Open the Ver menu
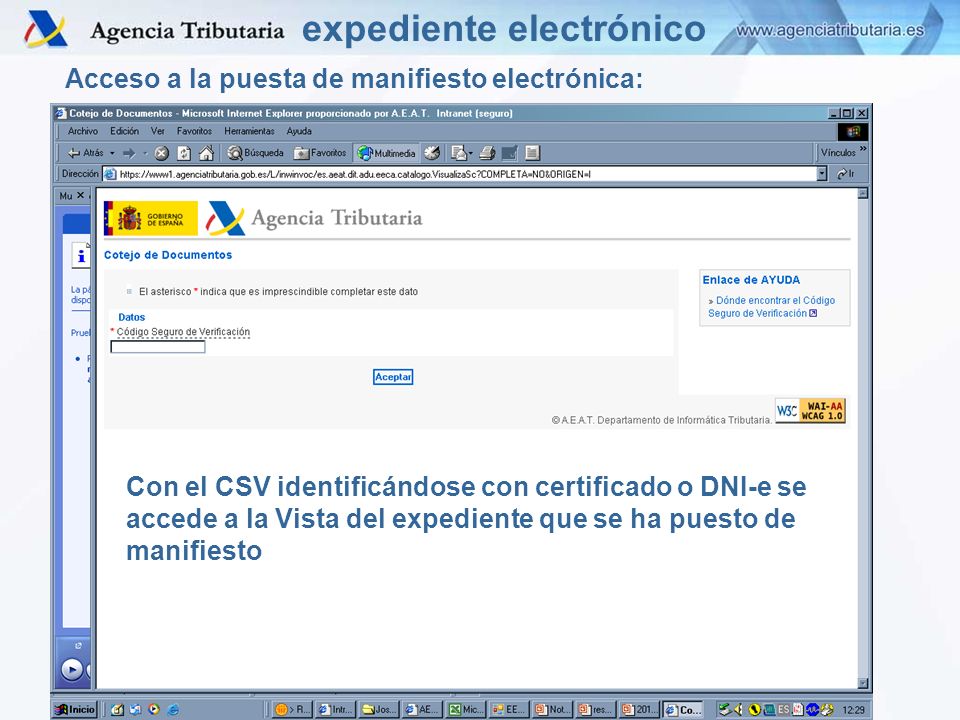This screenshot has width=960, height=720. [158, 131]
